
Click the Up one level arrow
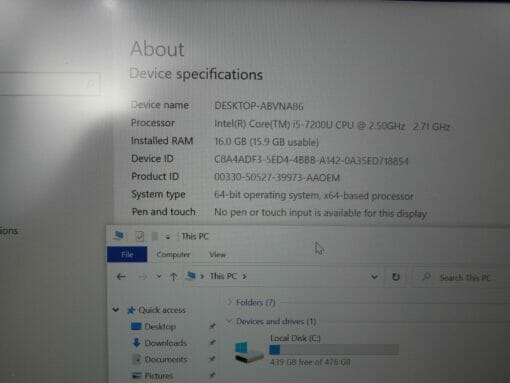(x=173, y=277)
